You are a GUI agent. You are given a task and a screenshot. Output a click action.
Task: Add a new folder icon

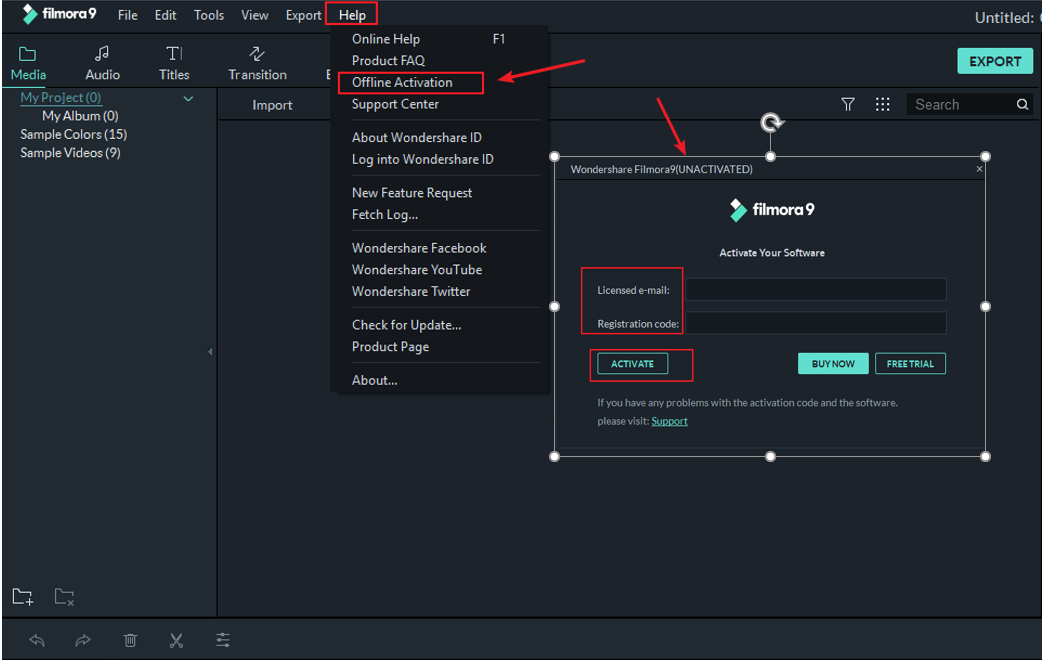tap(23, 597)
